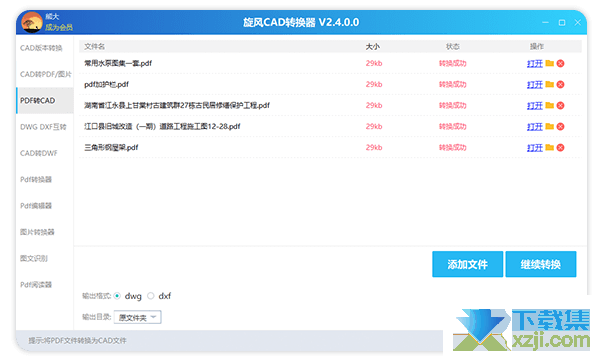Remove pdf加护栏.pdf using red X icon
This screenshot has width=603, height=360.
pos(560,84)
